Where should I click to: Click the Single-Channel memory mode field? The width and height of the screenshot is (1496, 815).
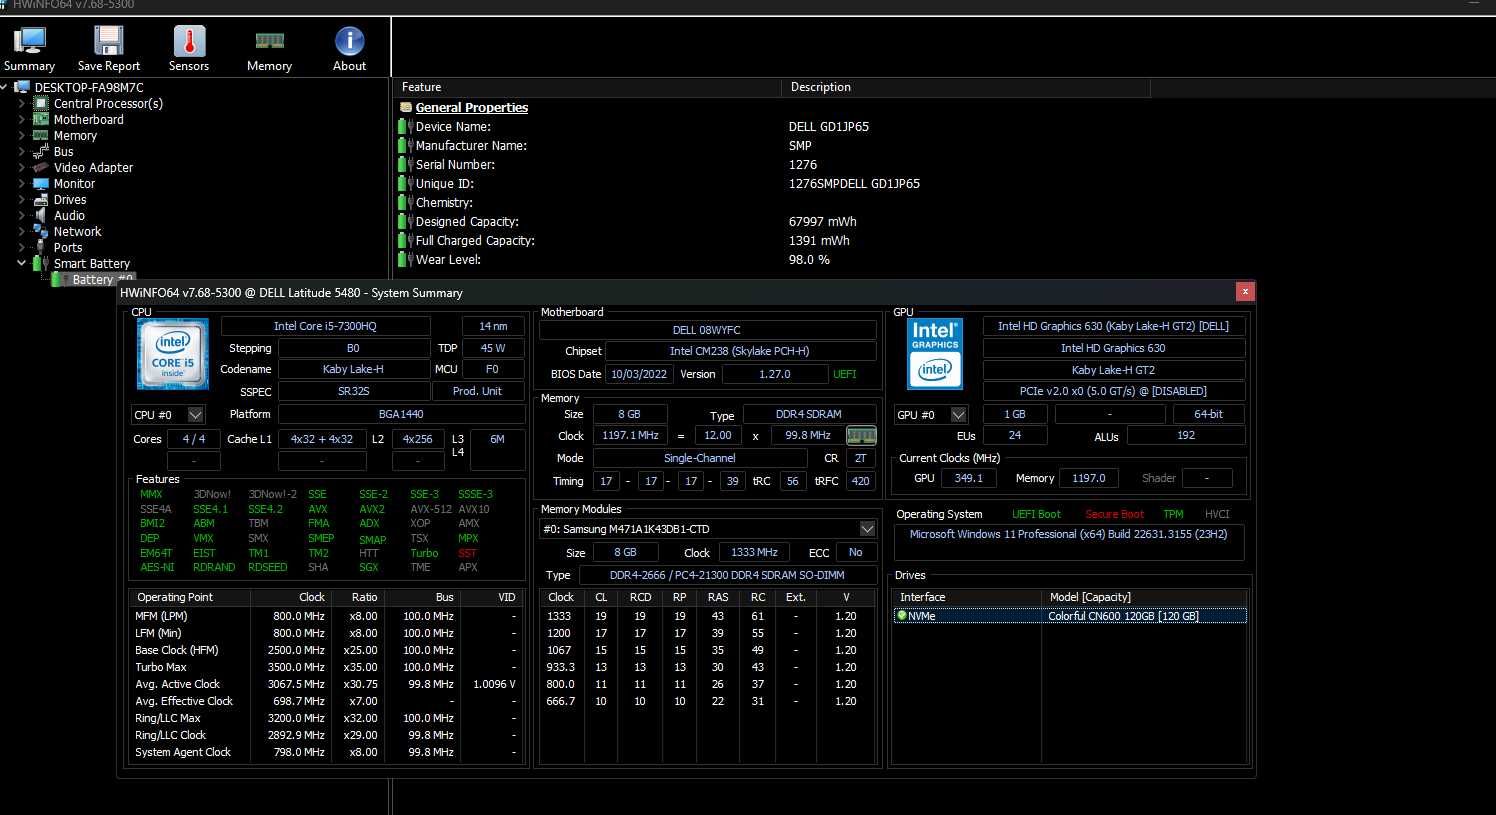click(700, 458)
